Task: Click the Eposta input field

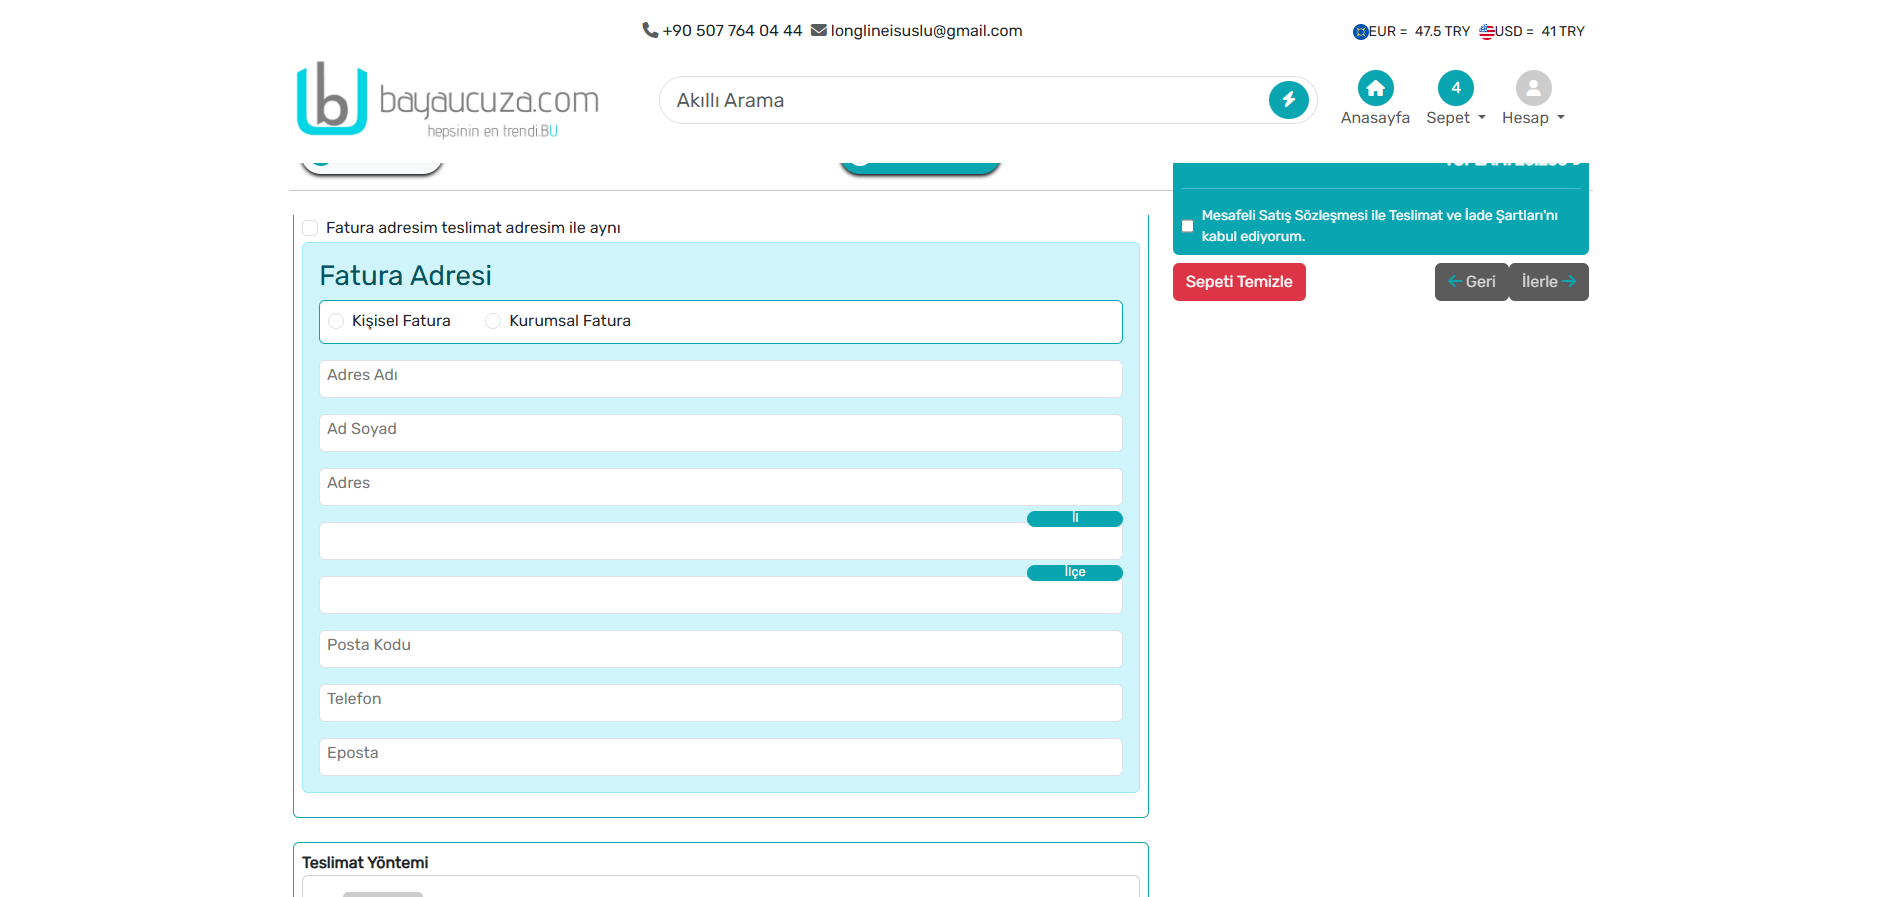Action: click(720, 757)
